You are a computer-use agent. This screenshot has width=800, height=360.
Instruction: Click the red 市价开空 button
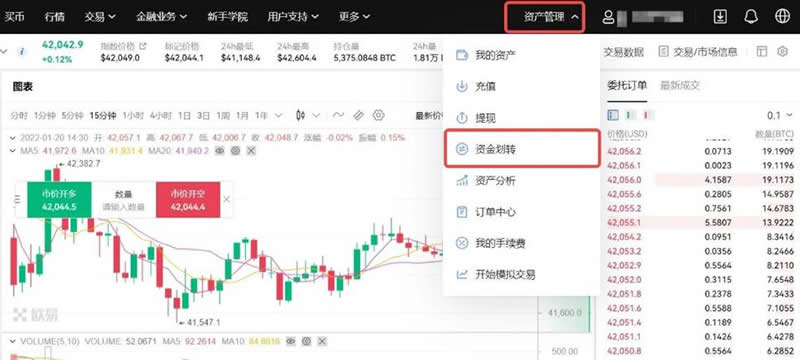point(188,200)
